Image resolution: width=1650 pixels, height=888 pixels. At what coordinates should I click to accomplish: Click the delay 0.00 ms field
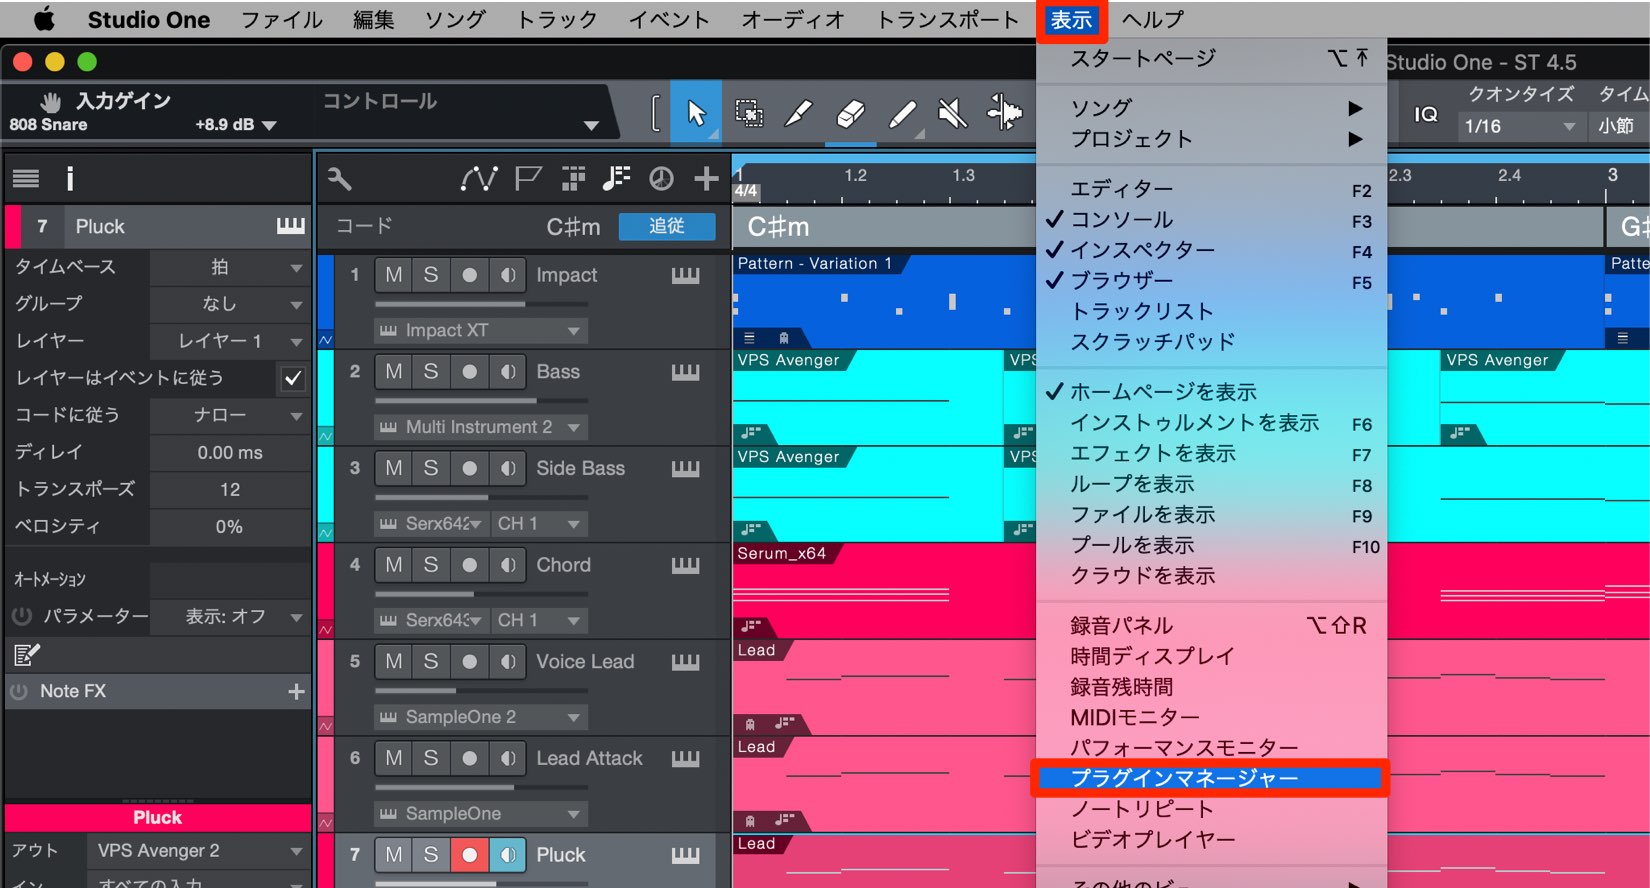pyautogui.click(x=230, y=452)
